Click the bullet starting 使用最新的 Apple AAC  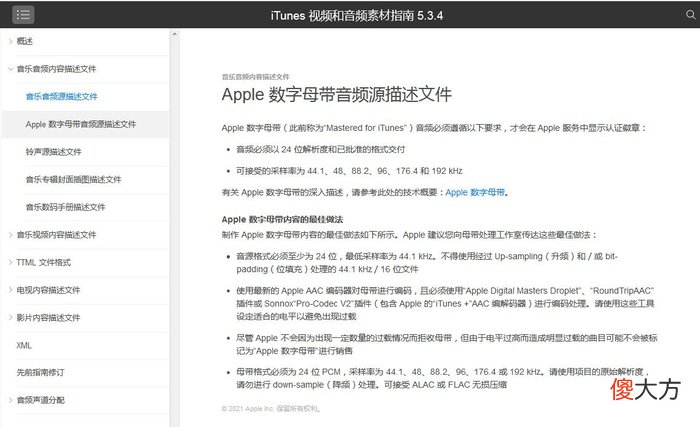445,304
